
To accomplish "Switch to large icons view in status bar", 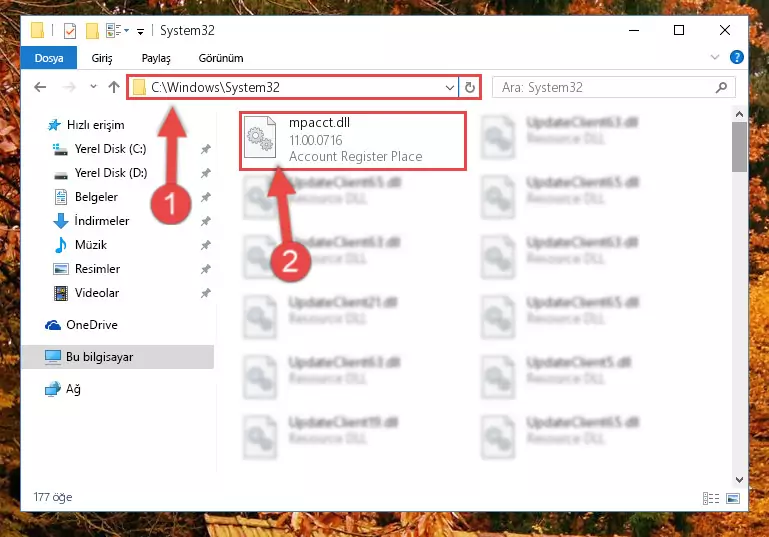I will [733, 498].
